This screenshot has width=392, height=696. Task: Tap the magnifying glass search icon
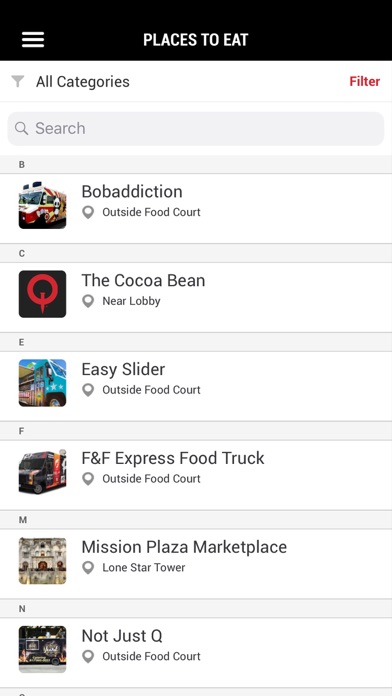tap(21, 128)
